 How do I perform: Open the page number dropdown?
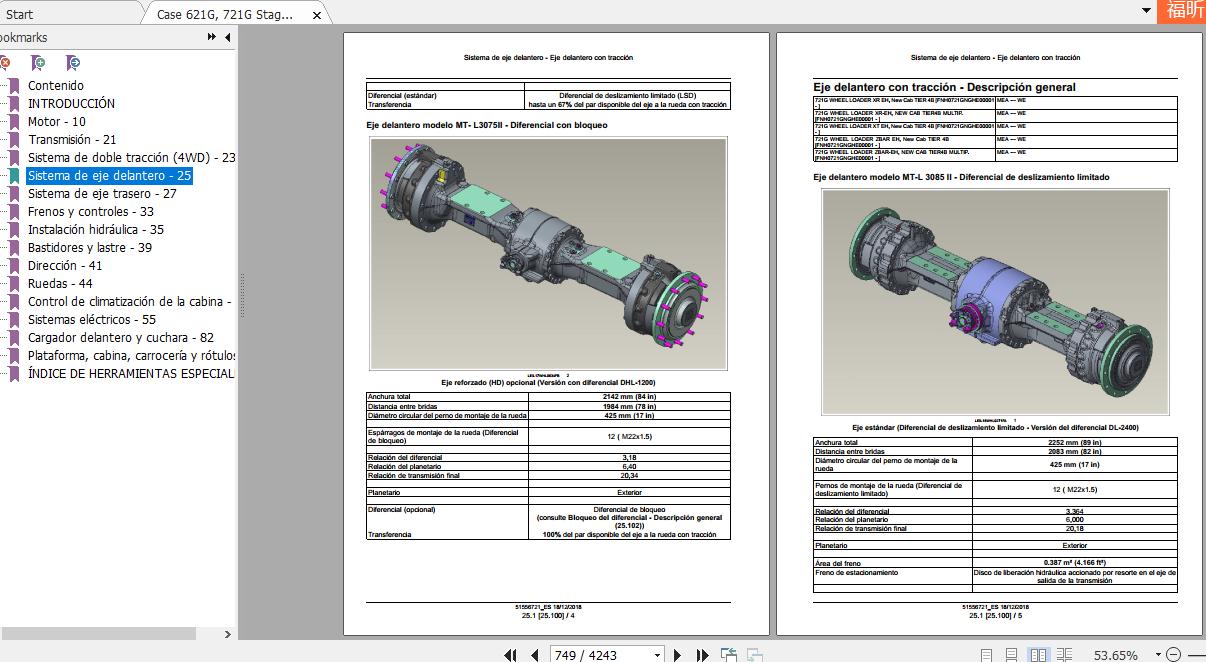point(657,655)
